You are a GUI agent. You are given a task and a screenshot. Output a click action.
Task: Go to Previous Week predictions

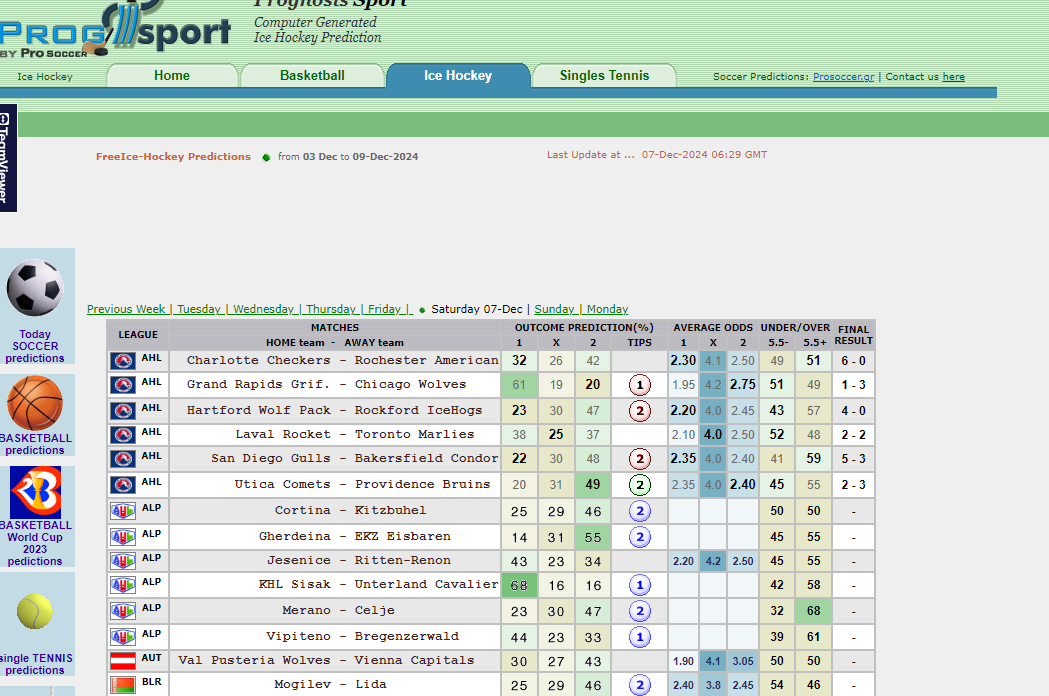(x=126, y=309)
